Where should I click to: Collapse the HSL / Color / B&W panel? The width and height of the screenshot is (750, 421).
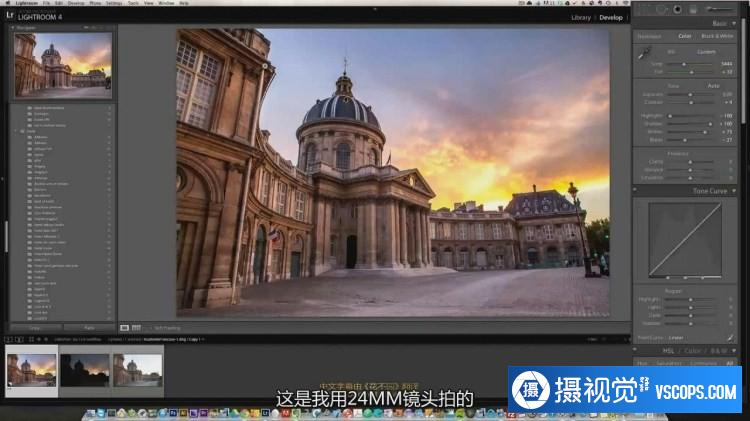tap(734, 351)
